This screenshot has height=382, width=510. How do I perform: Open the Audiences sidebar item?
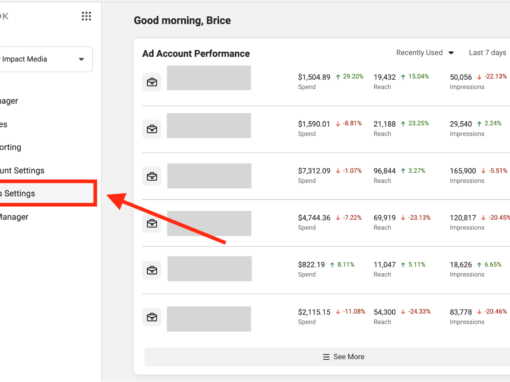coord(4,124)
